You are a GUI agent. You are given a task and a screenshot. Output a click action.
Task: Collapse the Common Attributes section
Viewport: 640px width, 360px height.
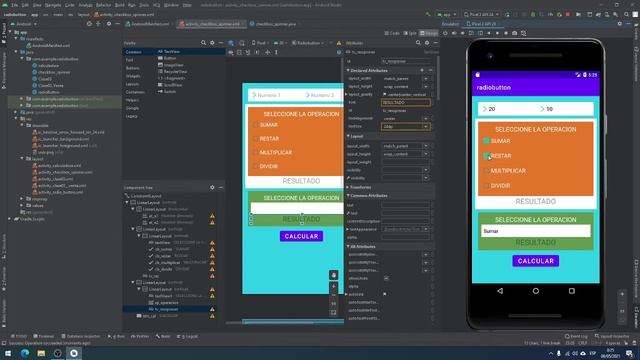pos(348,196)
